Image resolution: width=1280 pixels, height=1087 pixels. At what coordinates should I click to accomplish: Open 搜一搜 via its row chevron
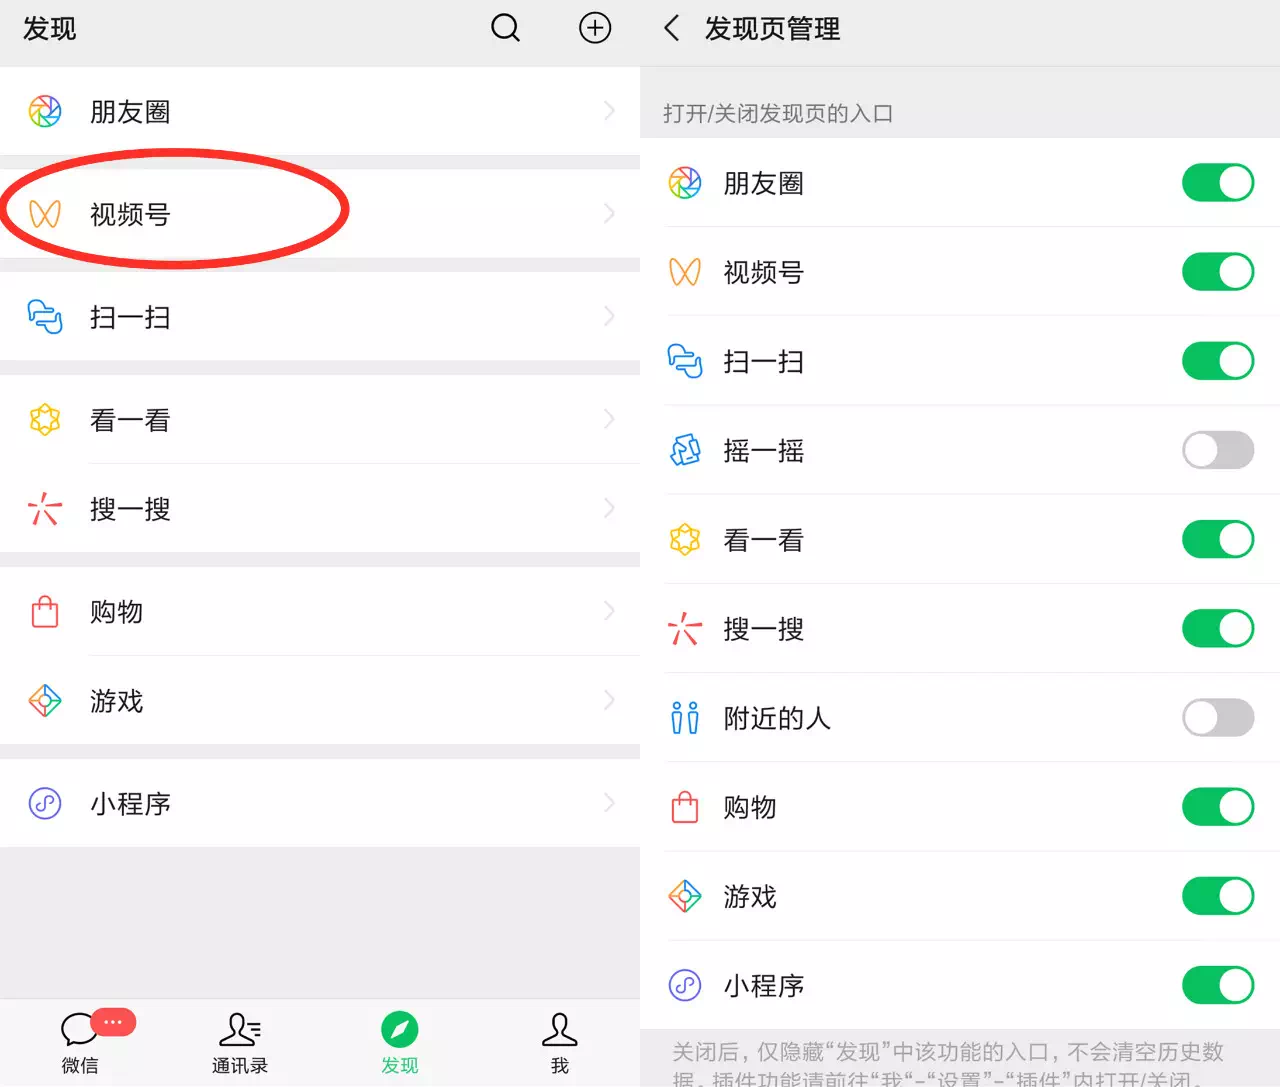click(610, 508)
